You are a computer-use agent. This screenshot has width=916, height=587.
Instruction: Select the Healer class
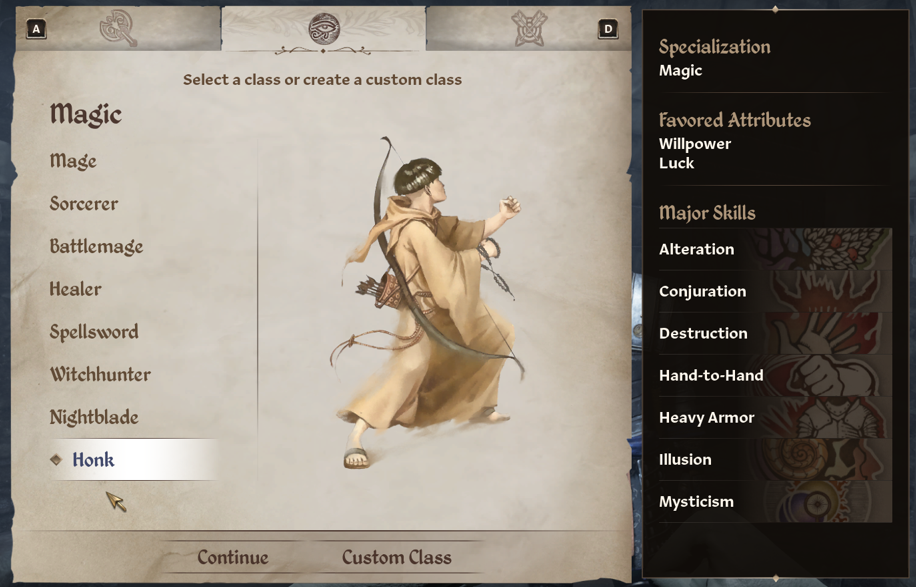tap(75, 289)
